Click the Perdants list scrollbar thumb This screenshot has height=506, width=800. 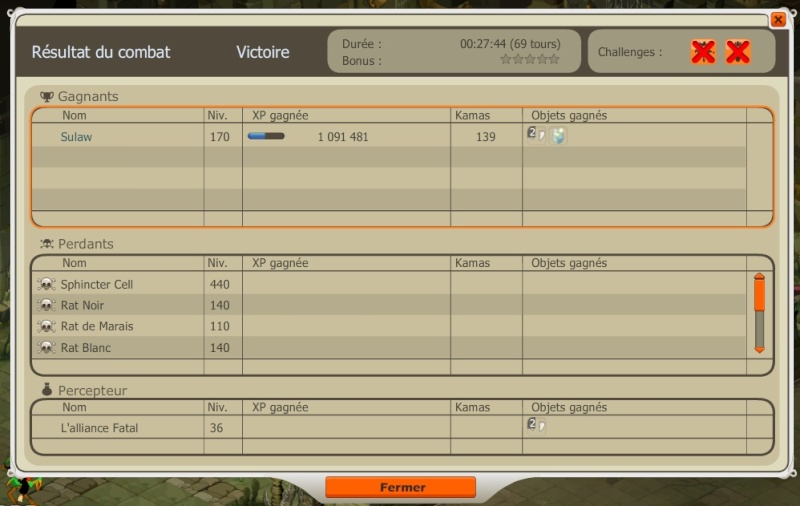(x=759, y=295)
